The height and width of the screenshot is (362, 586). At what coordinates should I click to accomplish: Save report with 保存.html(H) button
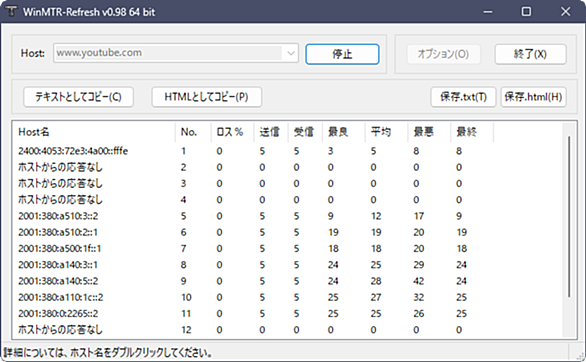(x=533, y=97)
